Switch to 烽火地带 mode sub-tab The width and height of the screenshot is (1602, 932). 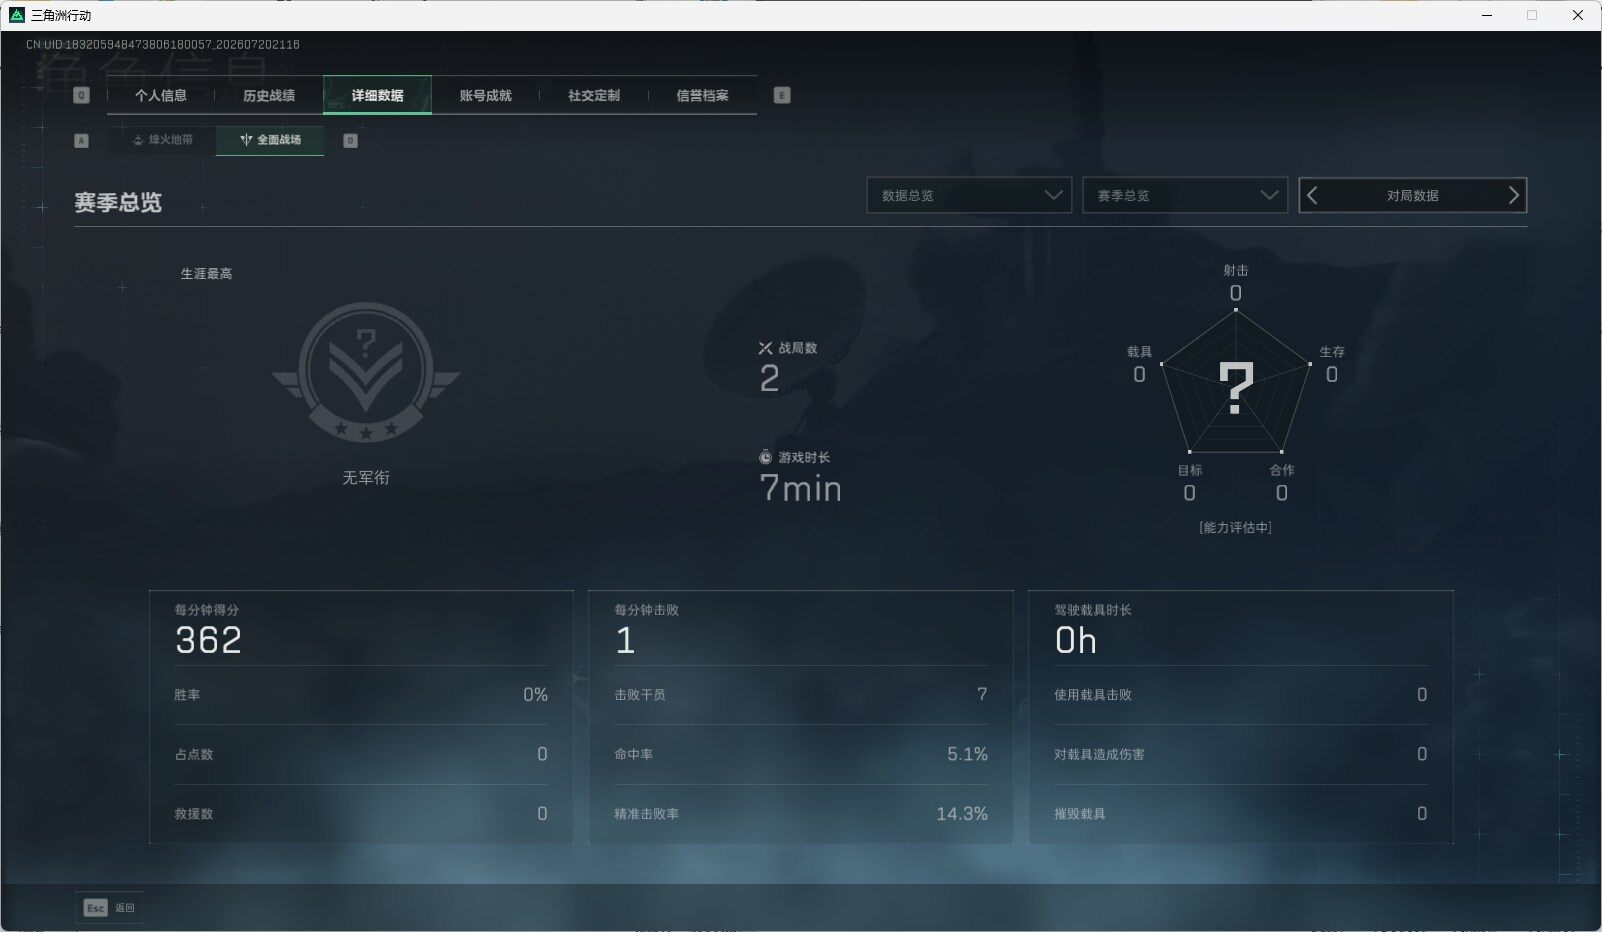pyautogui.click(x=162, y=140)
